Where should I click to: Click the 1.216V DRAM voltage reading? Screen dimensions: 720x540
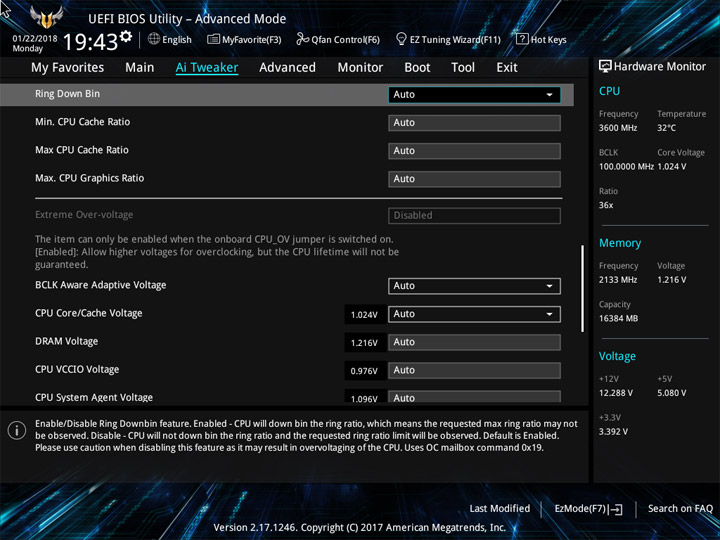(364, 343)
